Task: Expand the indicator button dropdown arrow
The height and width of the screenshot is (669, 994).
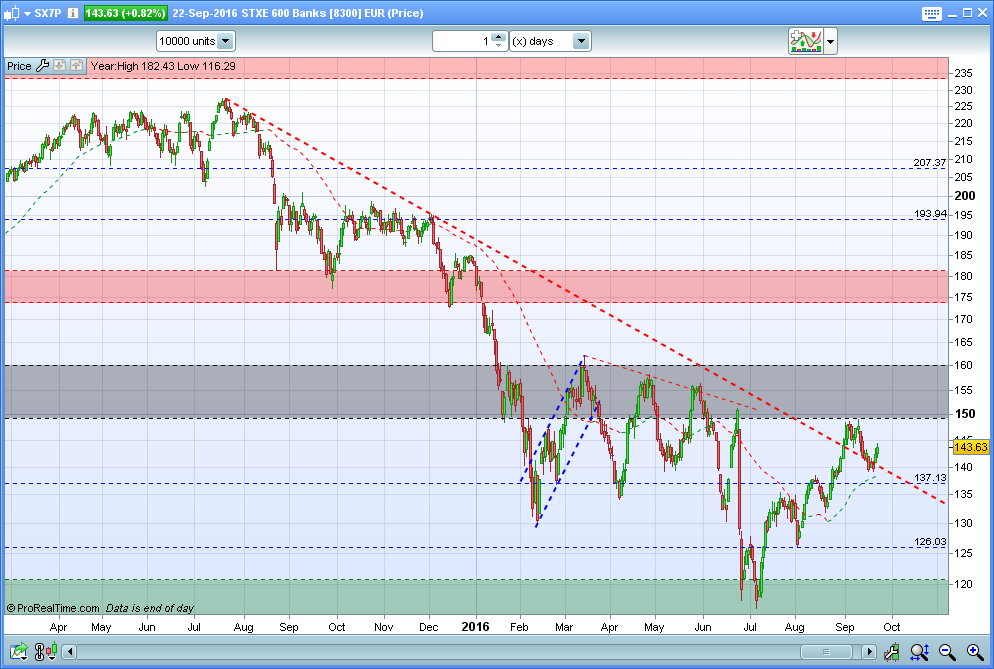Action: pos(830,42)
